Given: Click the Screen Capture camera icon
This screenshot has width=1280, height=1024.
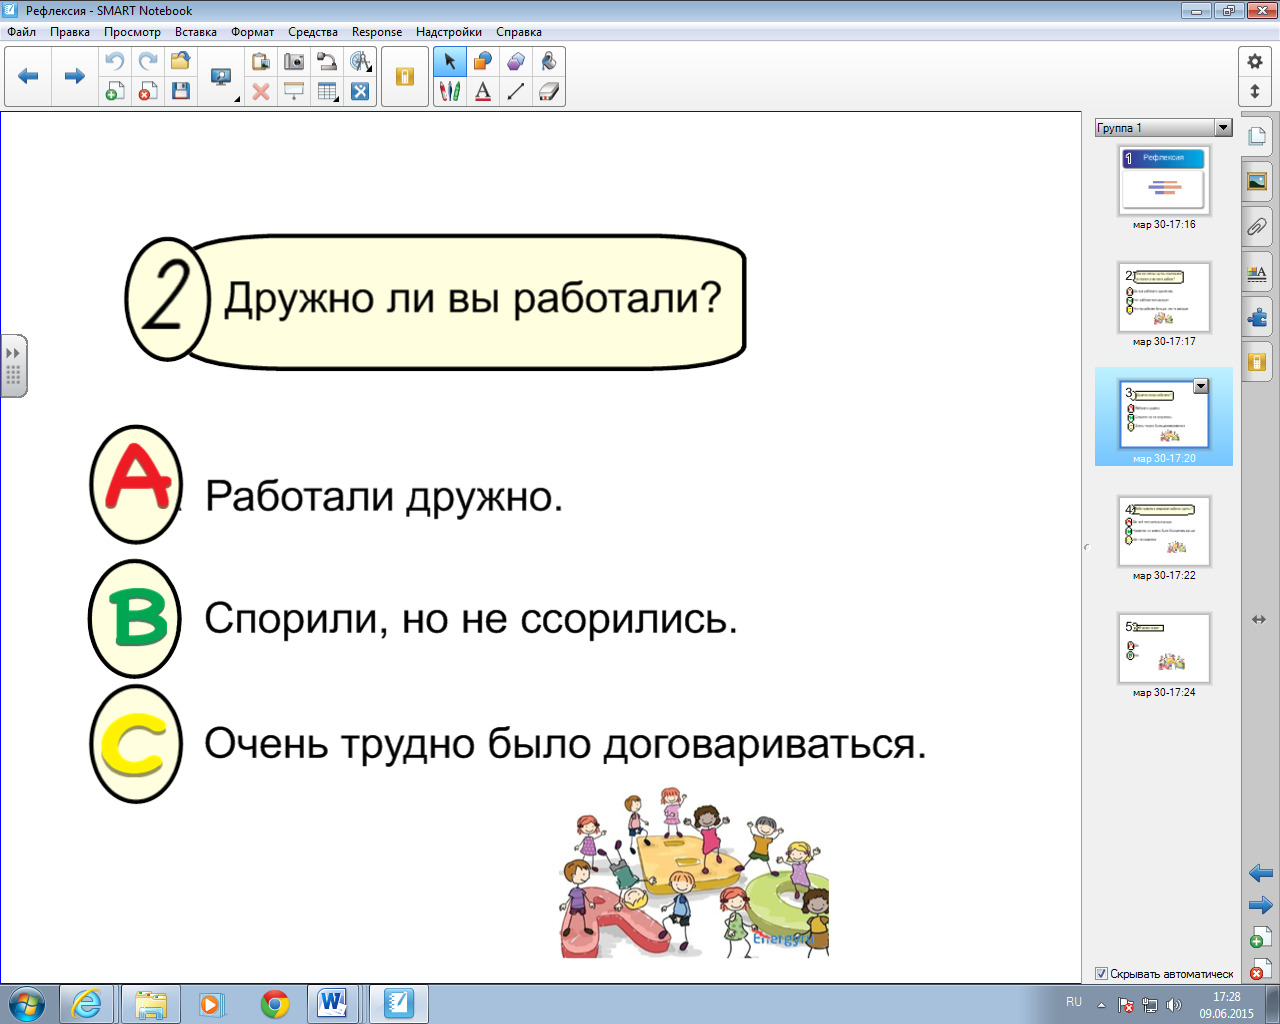Looking at the screenshot, I should (x=294, y=62).
